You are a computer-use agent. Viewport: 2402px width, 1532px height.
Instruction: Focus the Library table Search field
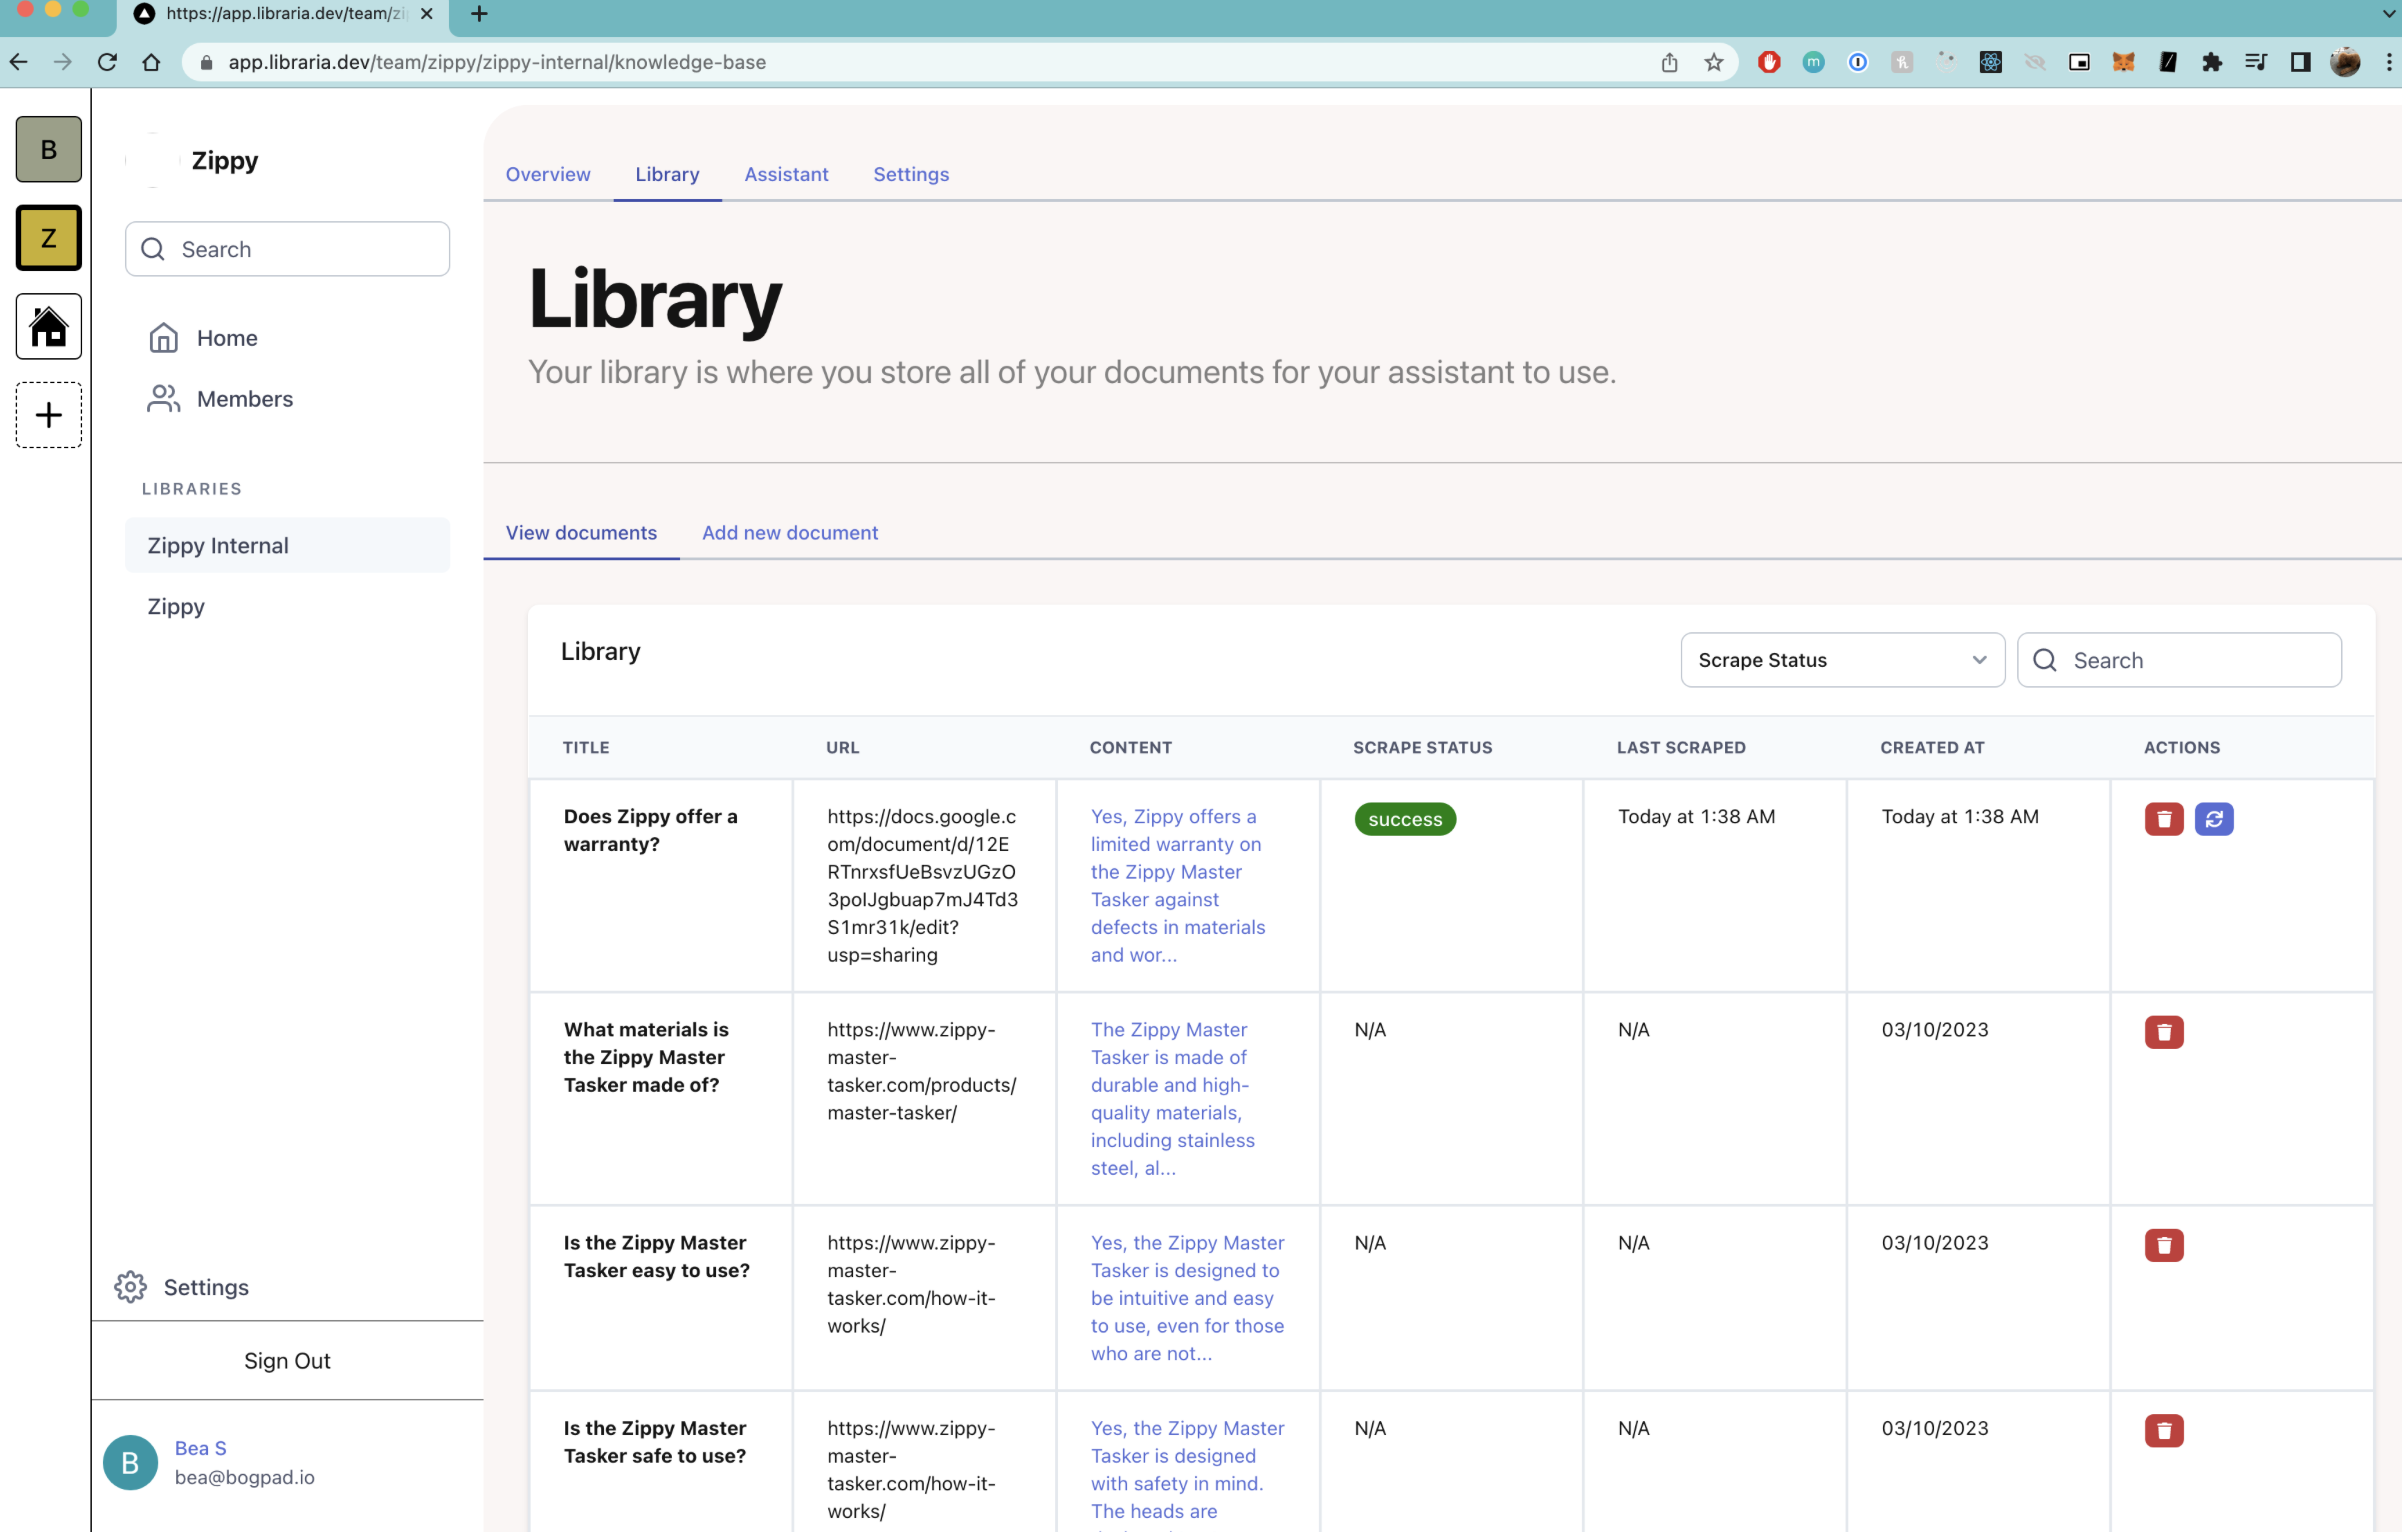click(2179, 660)
